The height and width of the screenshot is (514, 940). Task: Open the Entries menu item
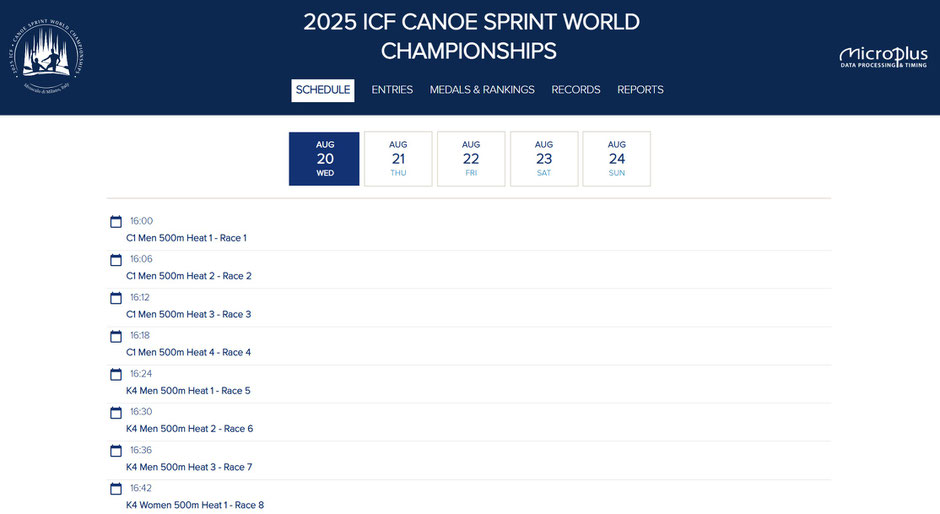click(x=392, y=90)
